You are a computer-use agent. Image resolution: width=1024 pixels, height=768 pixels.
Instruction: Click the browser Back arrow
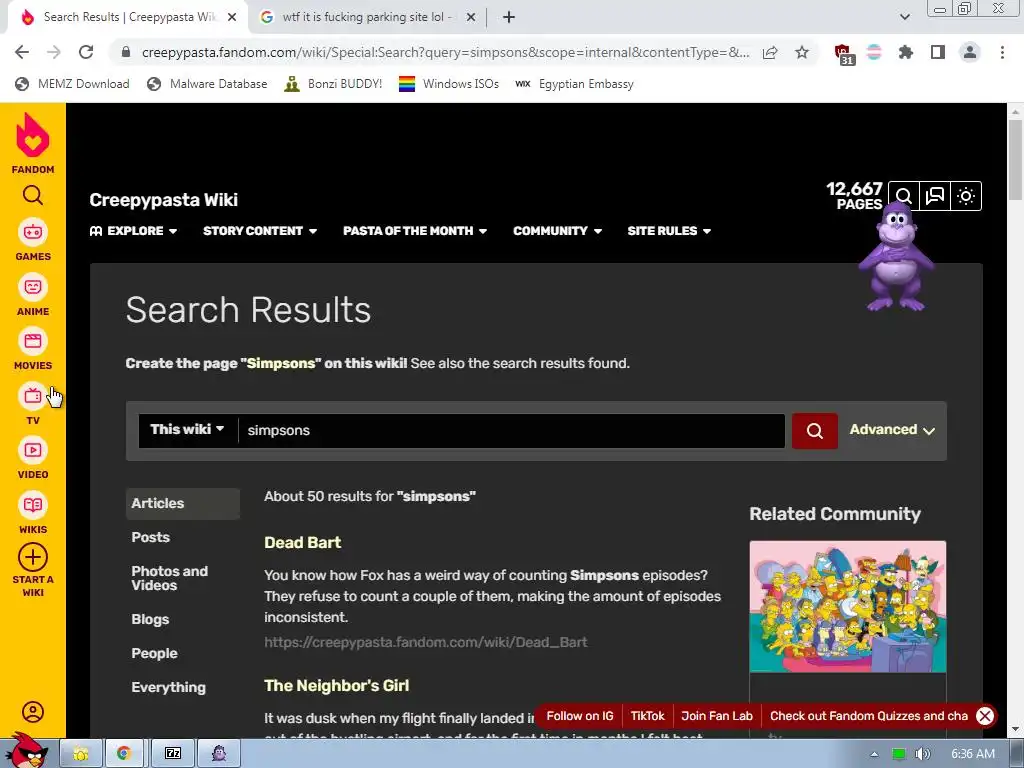tap(22, 52)
